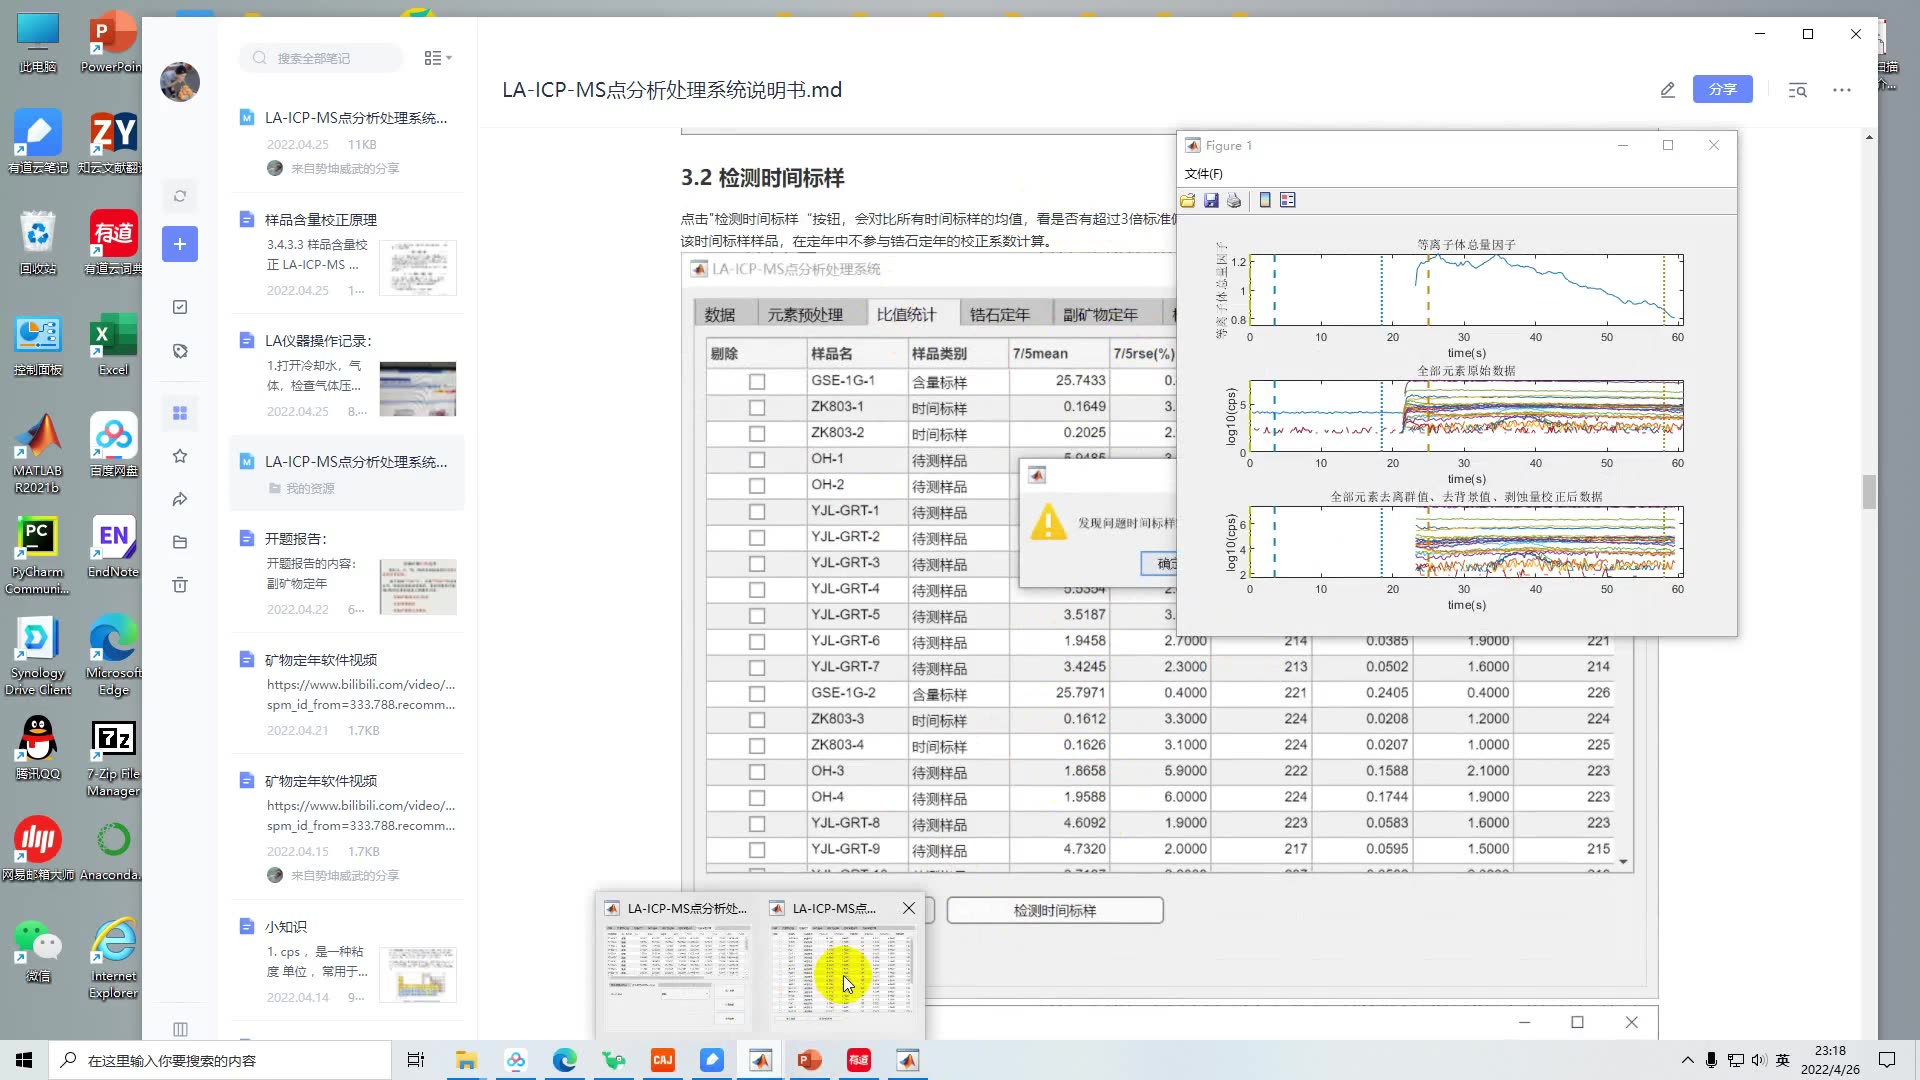Click the blue 分享 share button

tap(1722, 90)
